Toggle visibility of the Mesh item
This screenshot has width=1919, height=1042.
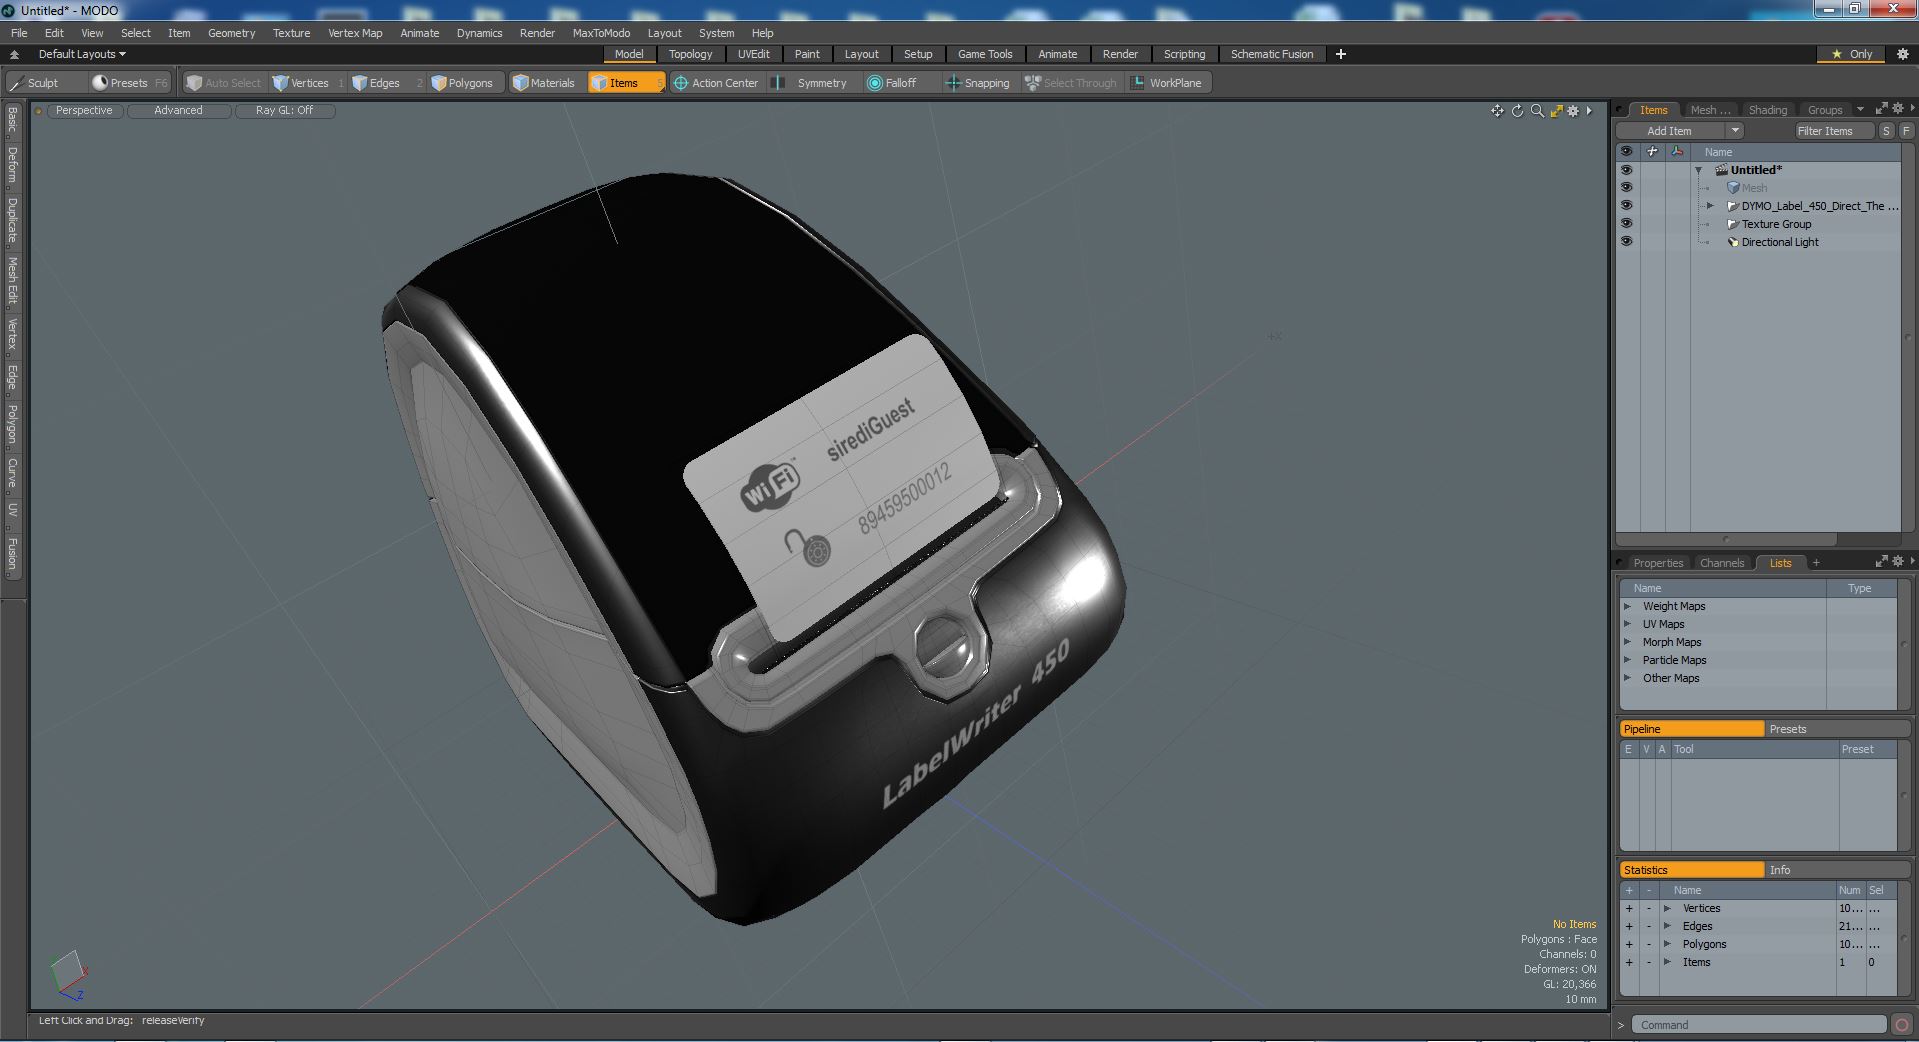click(x=1626, y=188)
